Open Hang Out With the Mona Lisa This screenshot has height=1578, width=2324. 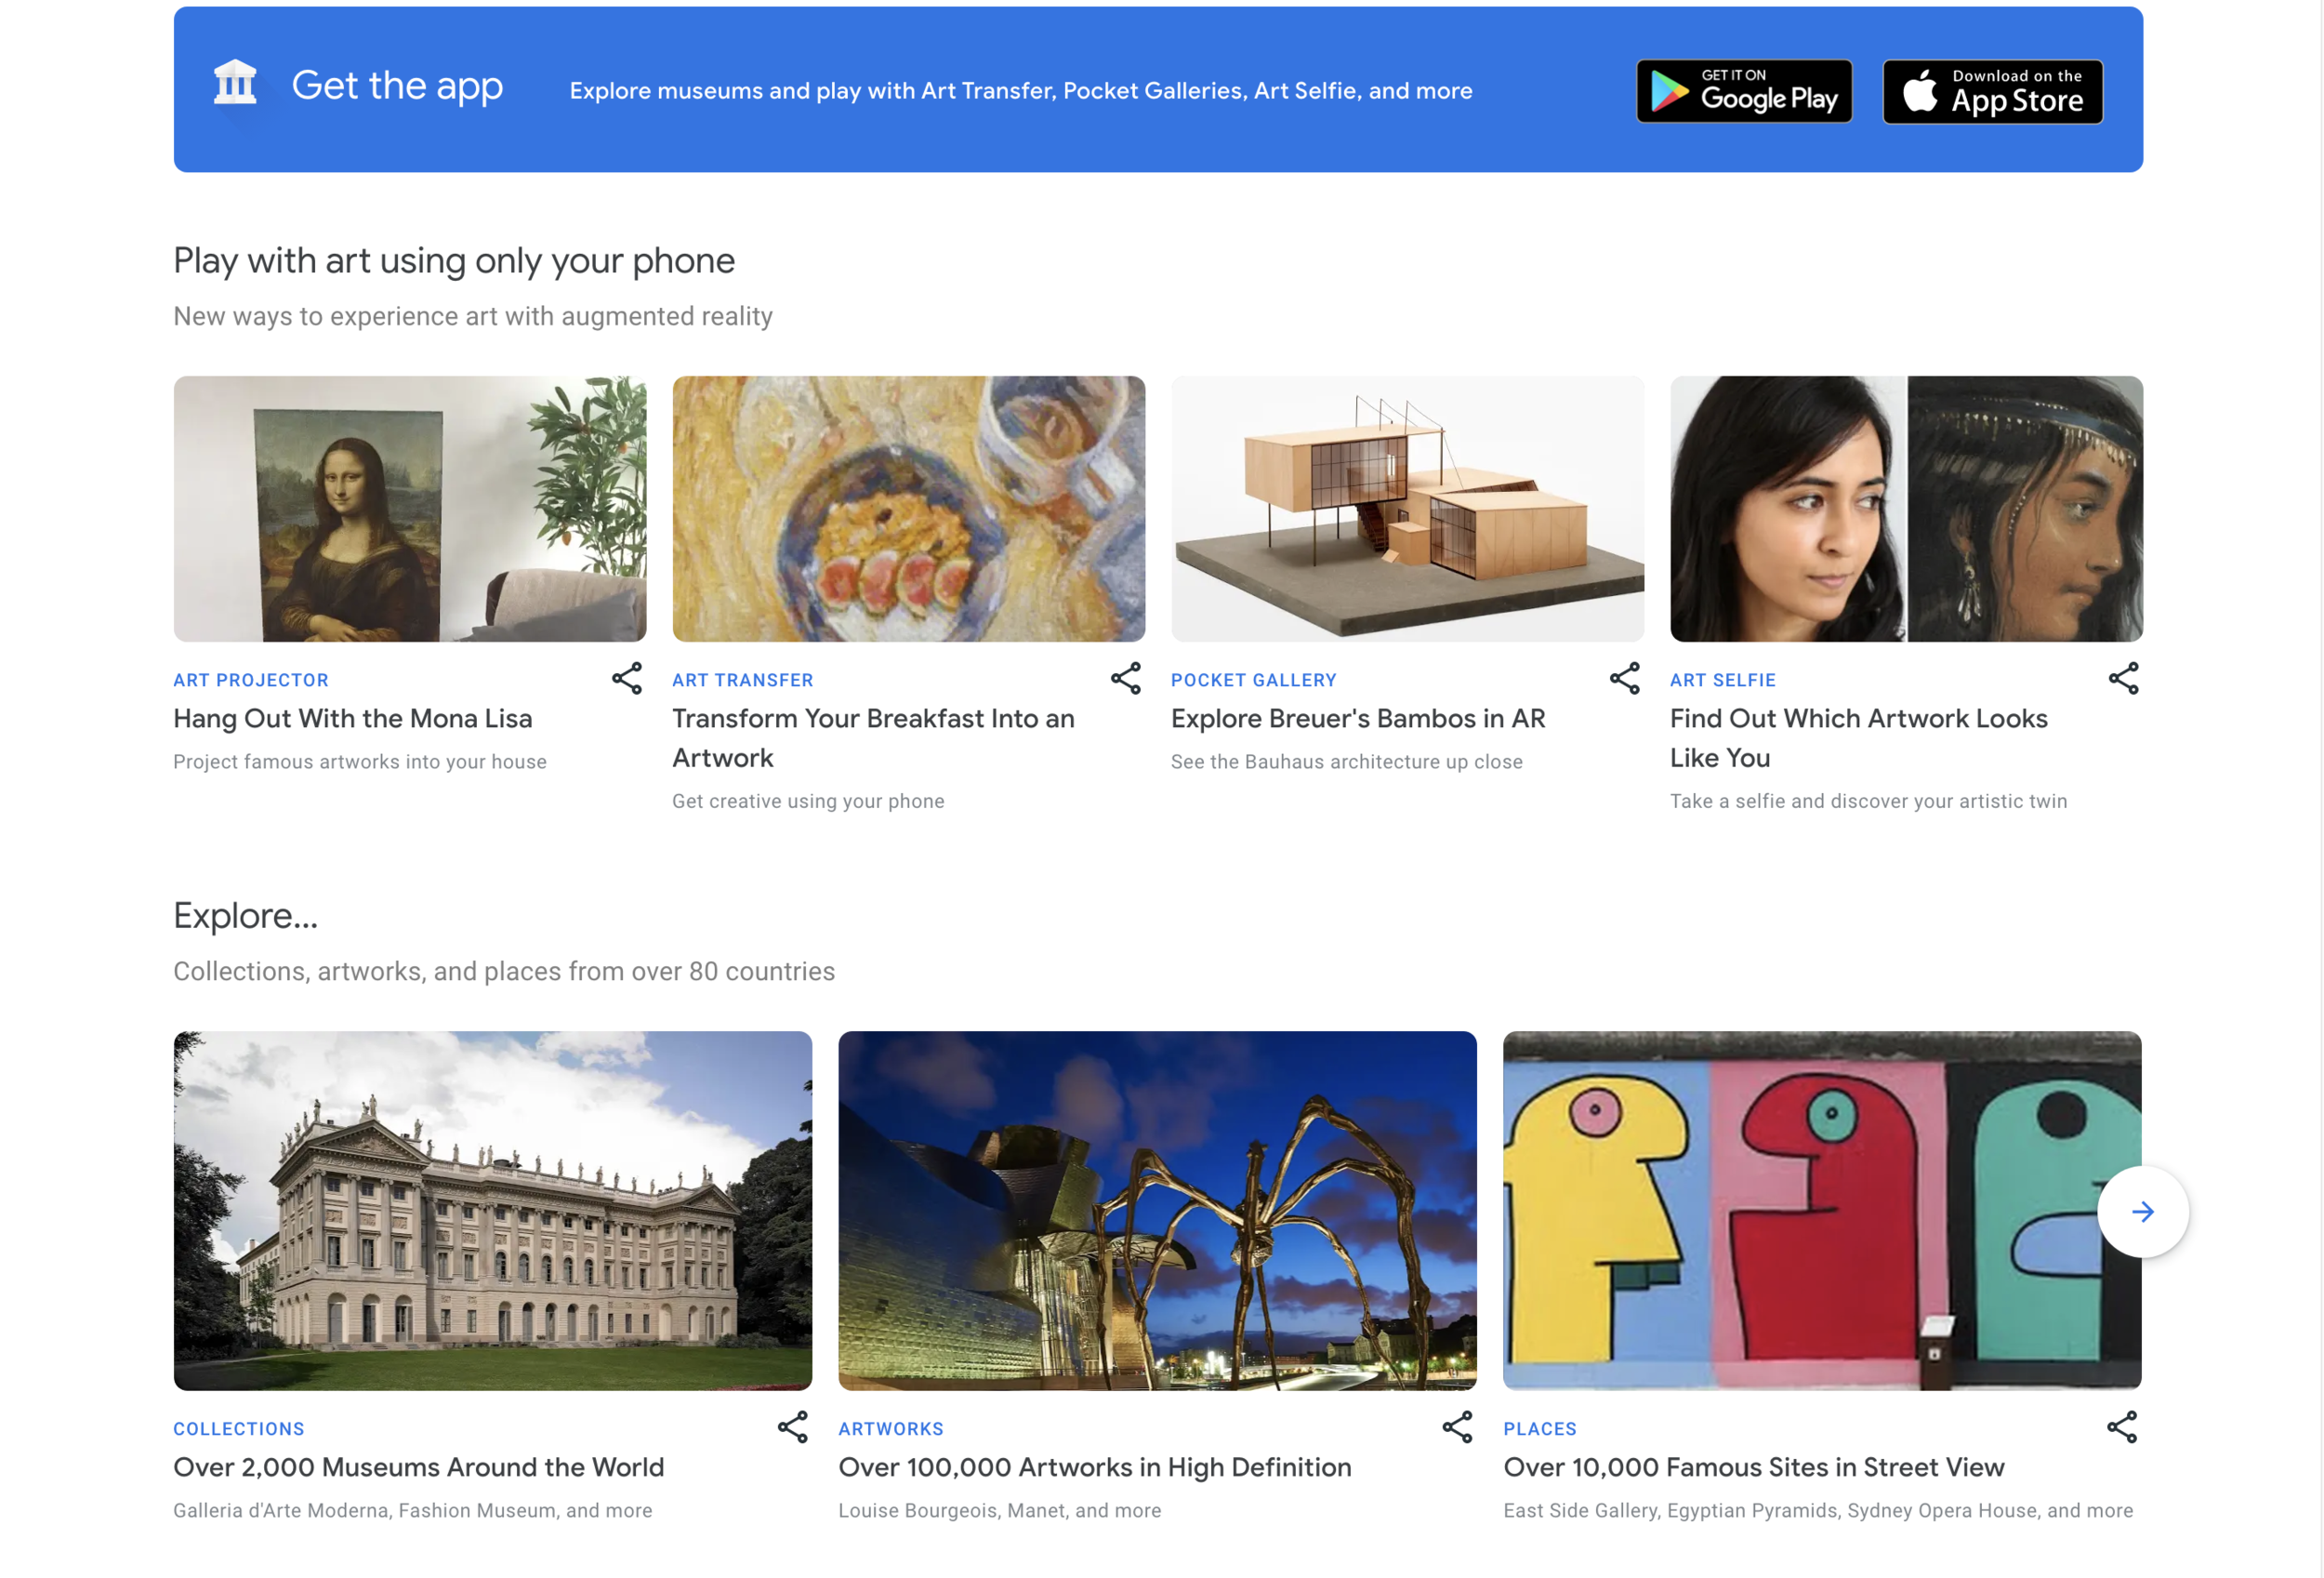pos(353,719)
